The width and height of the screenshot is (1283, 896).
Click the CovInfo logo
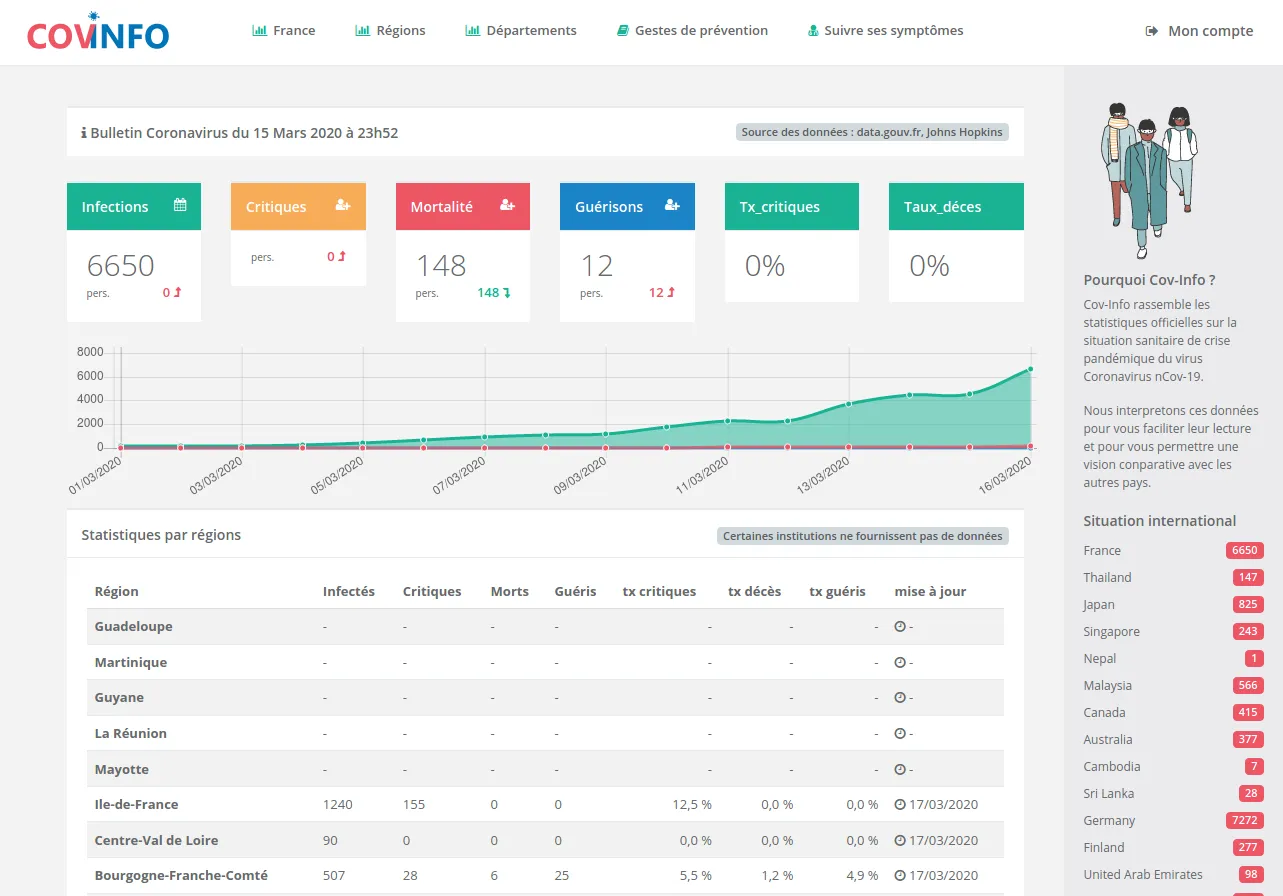point(98,32)
